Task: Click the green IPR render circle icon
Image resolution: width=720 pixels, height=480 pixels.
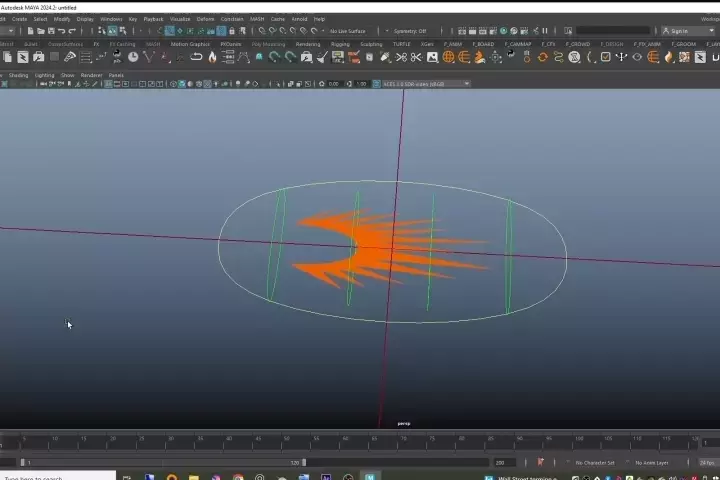Action: (504, 31)
